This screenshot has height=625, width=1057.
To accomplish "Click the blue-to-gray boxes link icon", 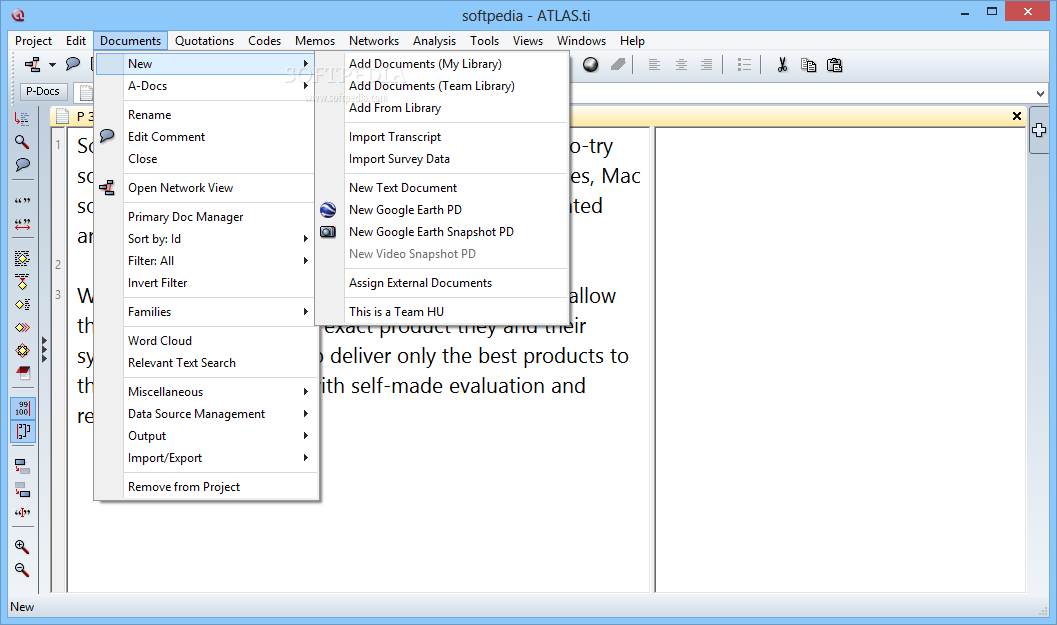I will click(22, 467).
